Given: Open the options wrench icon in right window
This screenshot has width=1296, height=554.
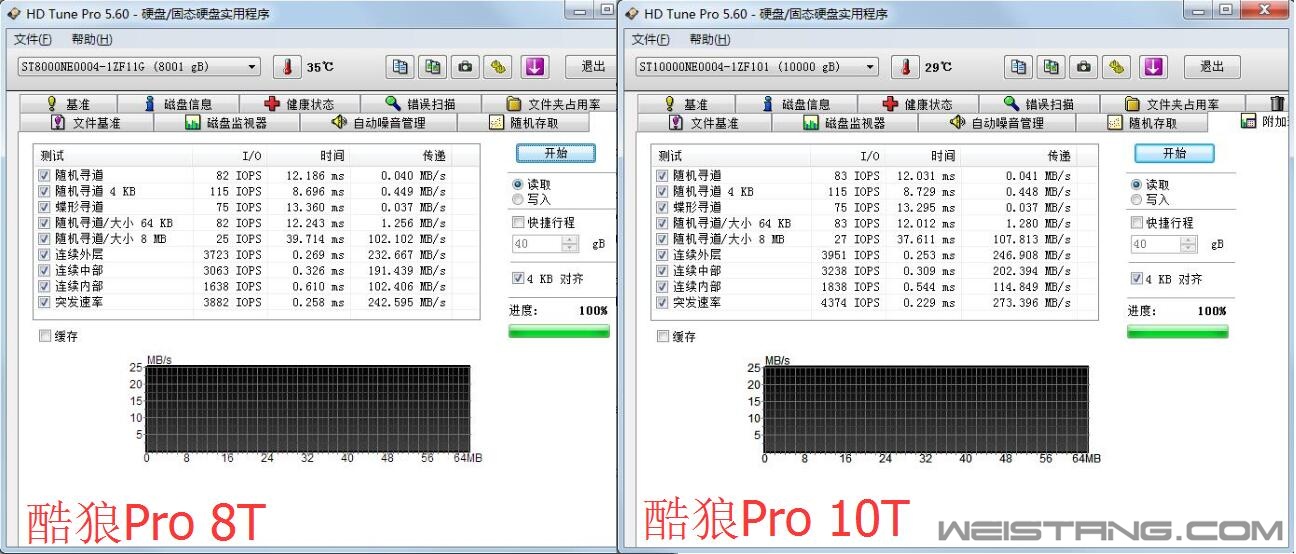Looking at the screenshot, I should [x=1116, y=67].
